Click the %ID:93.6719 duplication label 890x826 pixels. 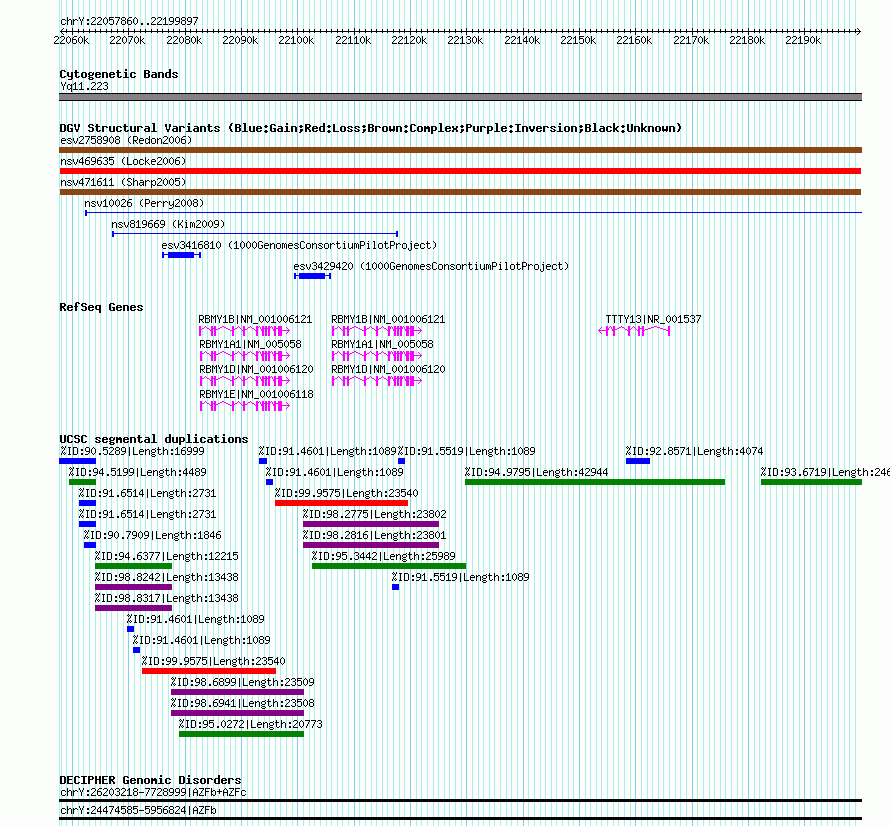pyautogui.click(x=825, y=472)
